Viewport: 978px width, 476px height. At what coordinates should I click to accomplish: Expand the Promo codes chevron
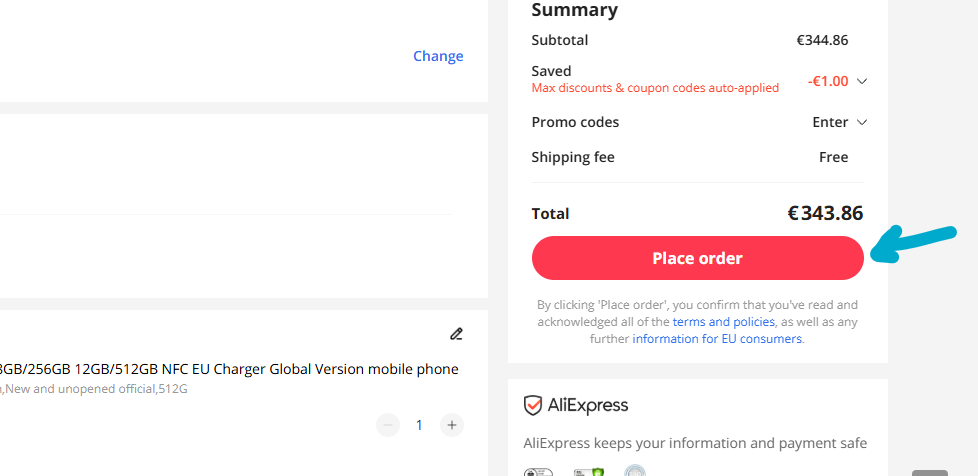pos(862,122)
